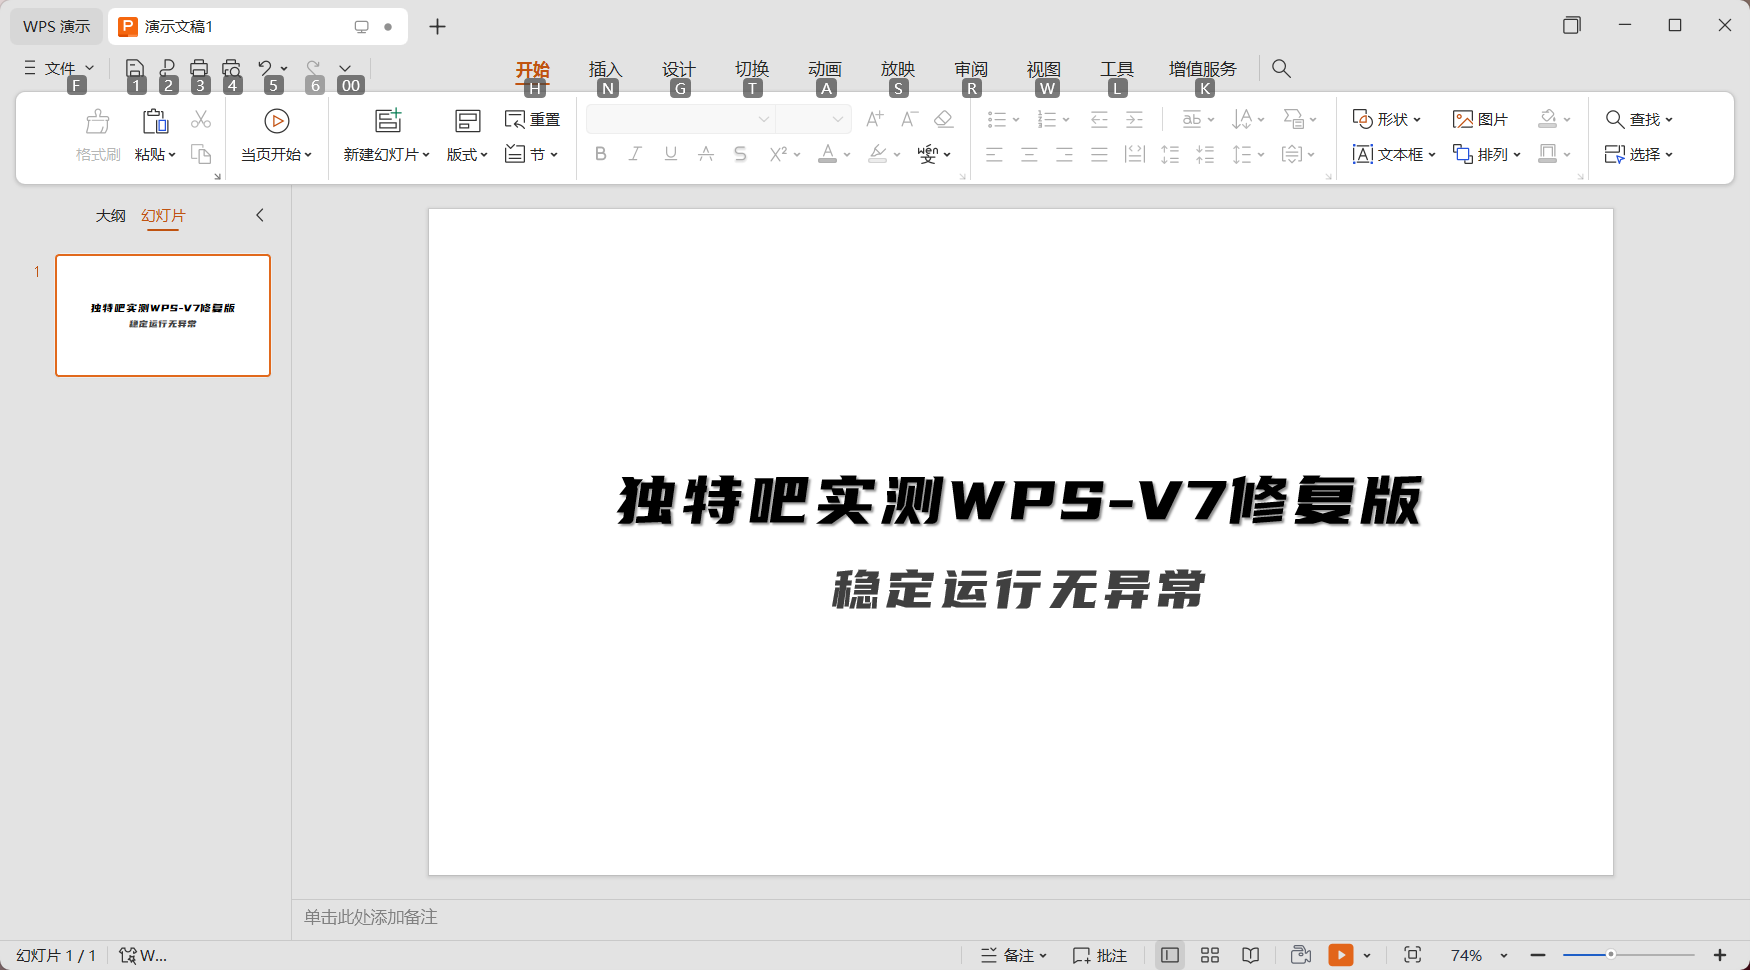Click the Save icon in quick access toolbar
The image size is (1750, 970).
tap(135, 66)
